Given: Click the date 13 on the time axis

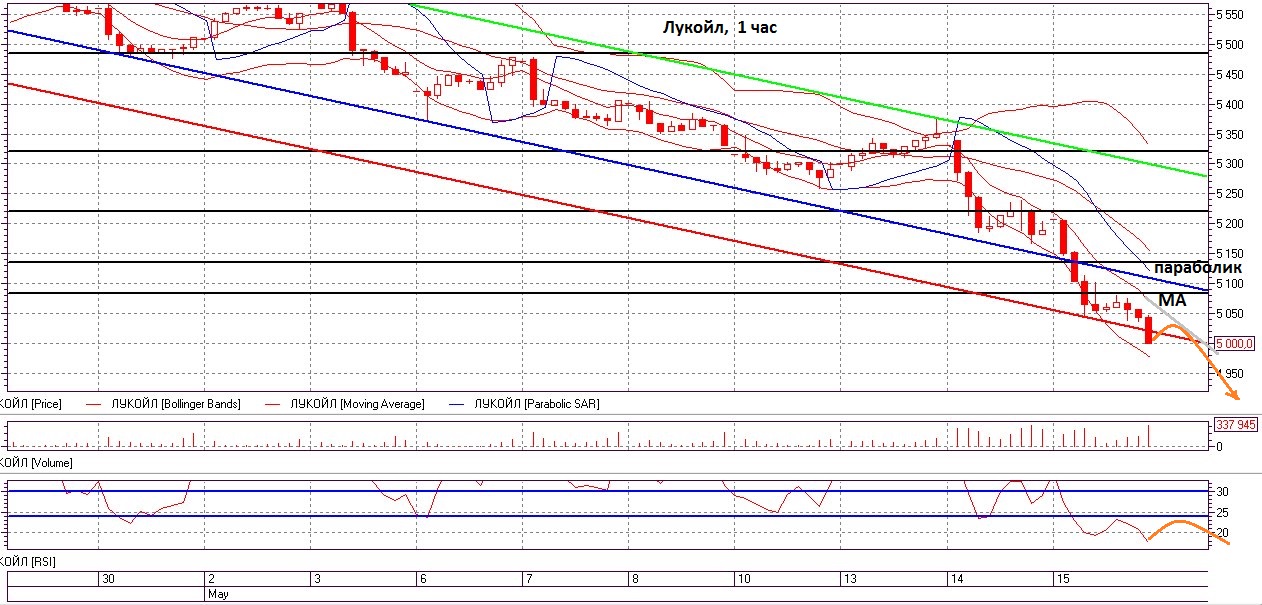Looking at the screenshot, I should click(849, 579).
